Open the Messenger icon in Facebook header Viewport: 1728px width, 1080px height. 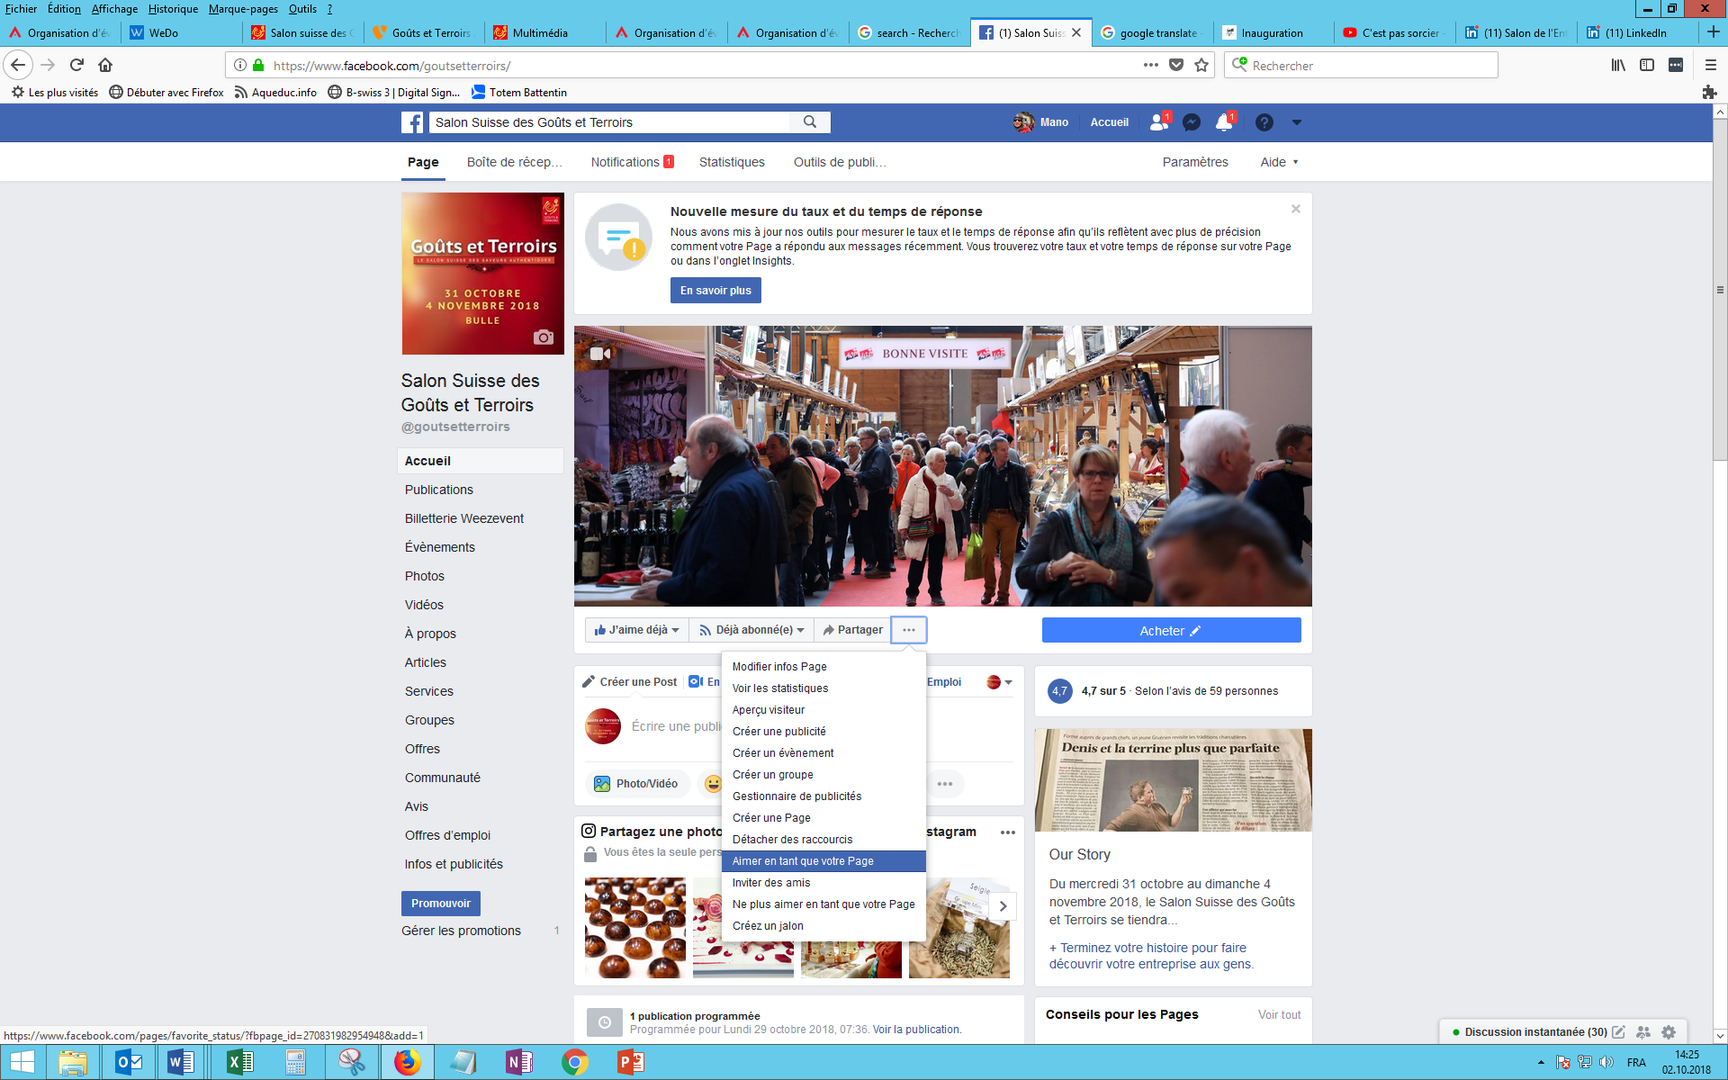1191,122
